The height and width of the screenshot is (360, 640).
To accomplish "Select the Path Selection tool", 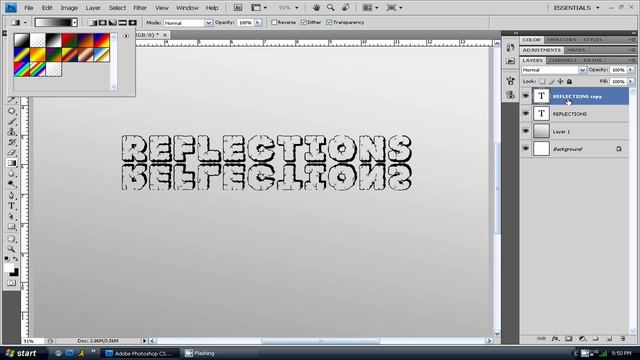I will coord(11,216).
